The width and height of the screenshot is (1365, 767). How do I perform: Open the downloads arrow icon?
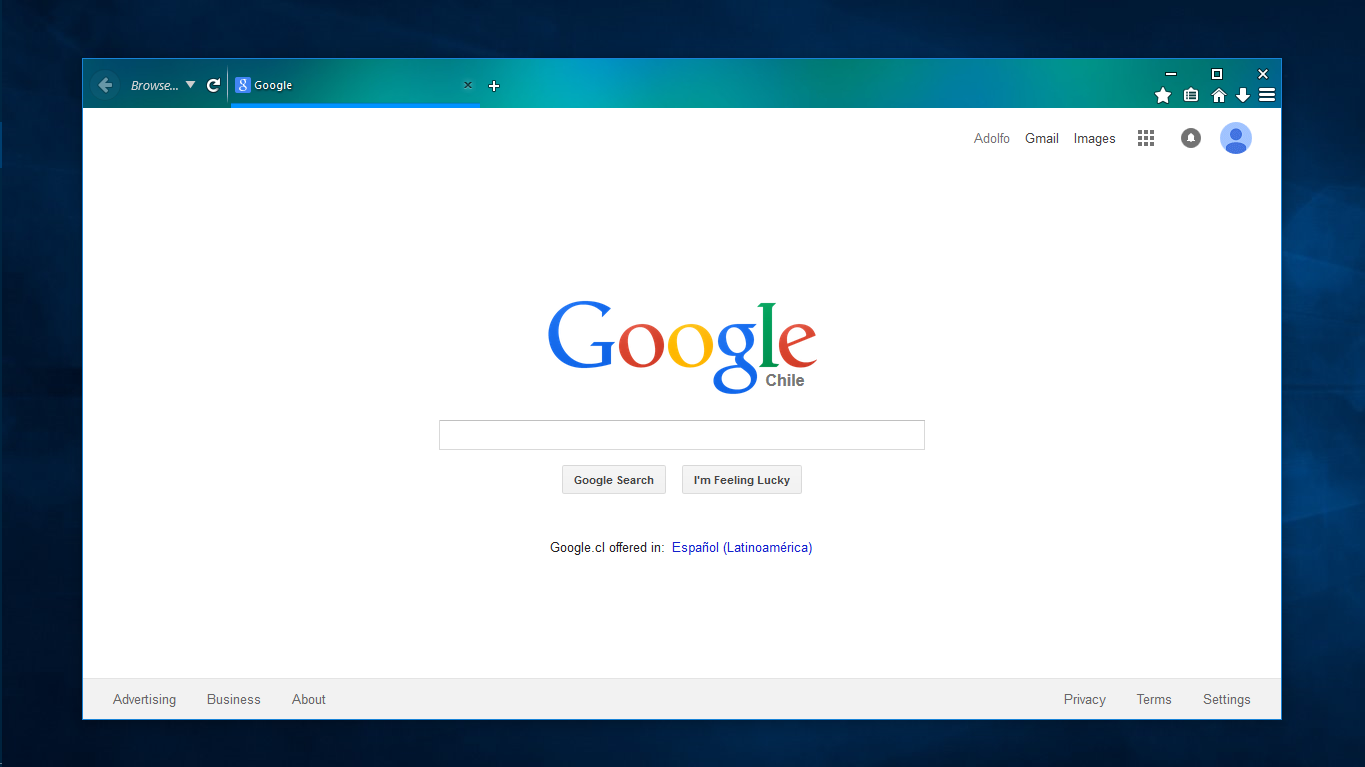coord(1243,95)
